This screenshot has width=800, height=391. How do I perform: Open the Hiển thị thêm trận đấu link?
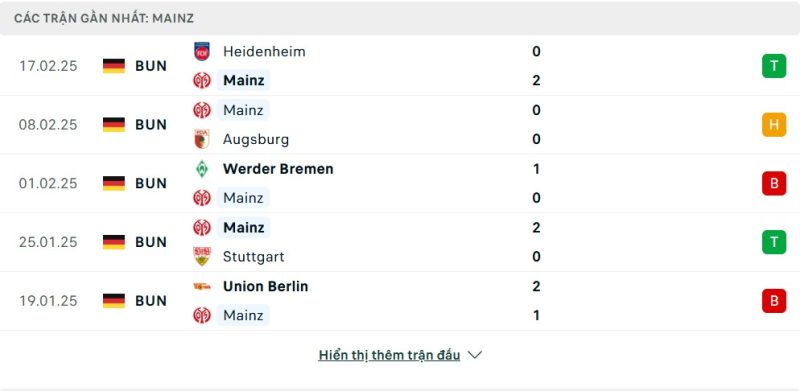pos(389,355)
